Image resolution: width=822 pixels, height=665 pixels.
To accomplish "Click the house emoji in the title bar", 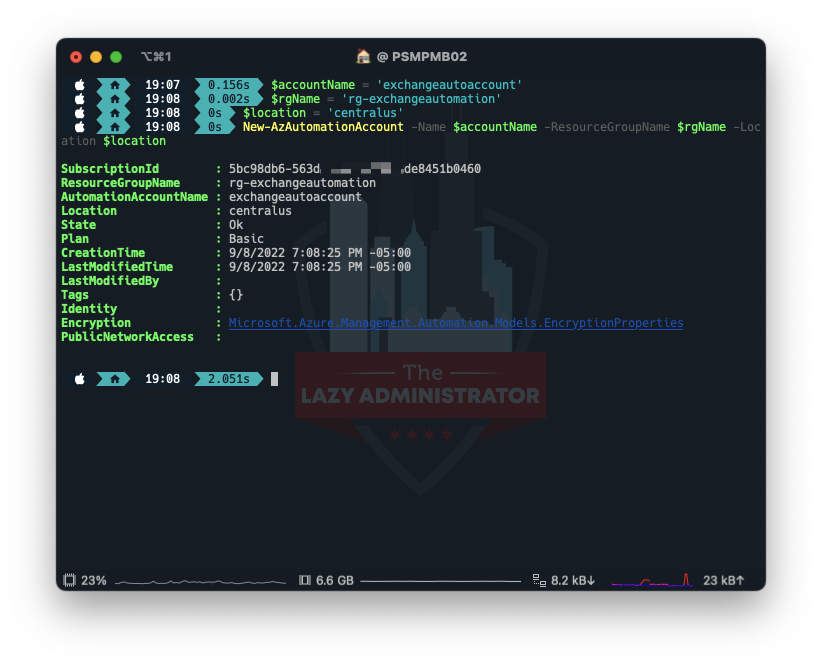I will point(363,56).
